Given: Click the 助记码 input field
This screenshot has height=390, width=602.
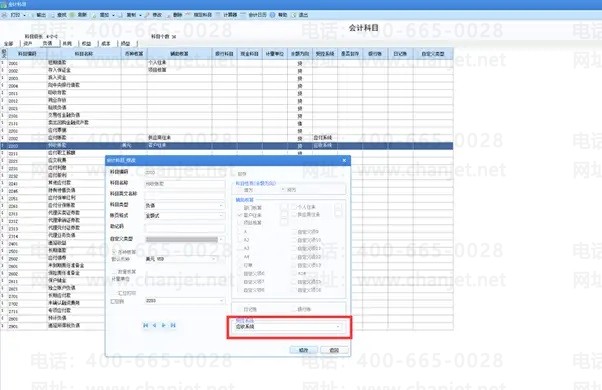Looking at the screenshot, I should (x=185, y=228).
